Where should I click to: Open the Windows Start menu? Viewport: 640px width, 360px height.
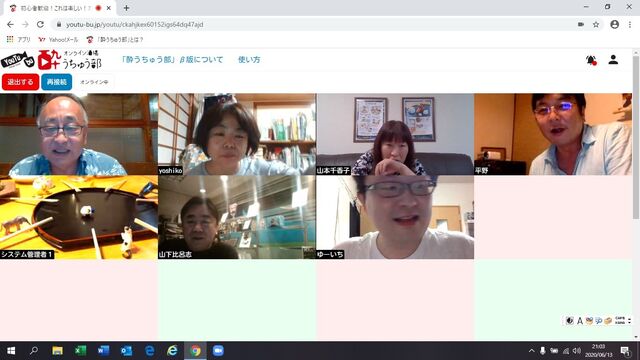(11, 351)
